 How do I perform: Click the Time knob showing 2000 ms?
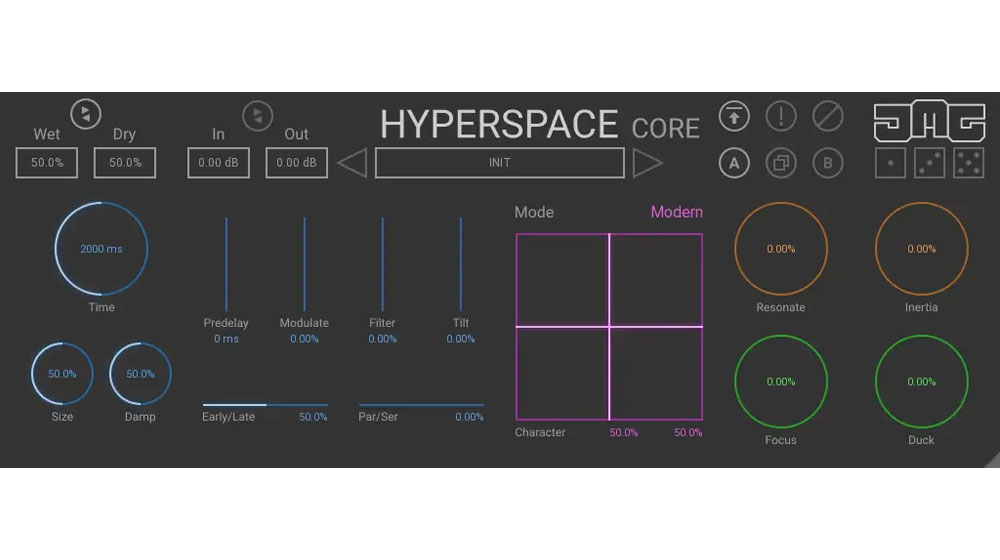101,249
